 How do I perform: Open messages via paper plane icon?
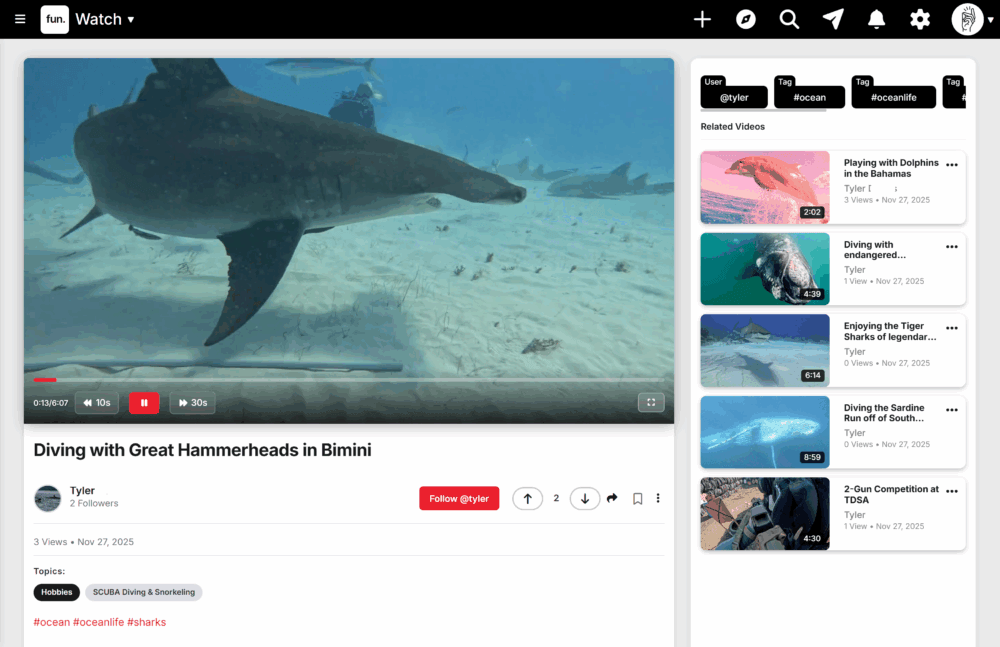(832, 19)
